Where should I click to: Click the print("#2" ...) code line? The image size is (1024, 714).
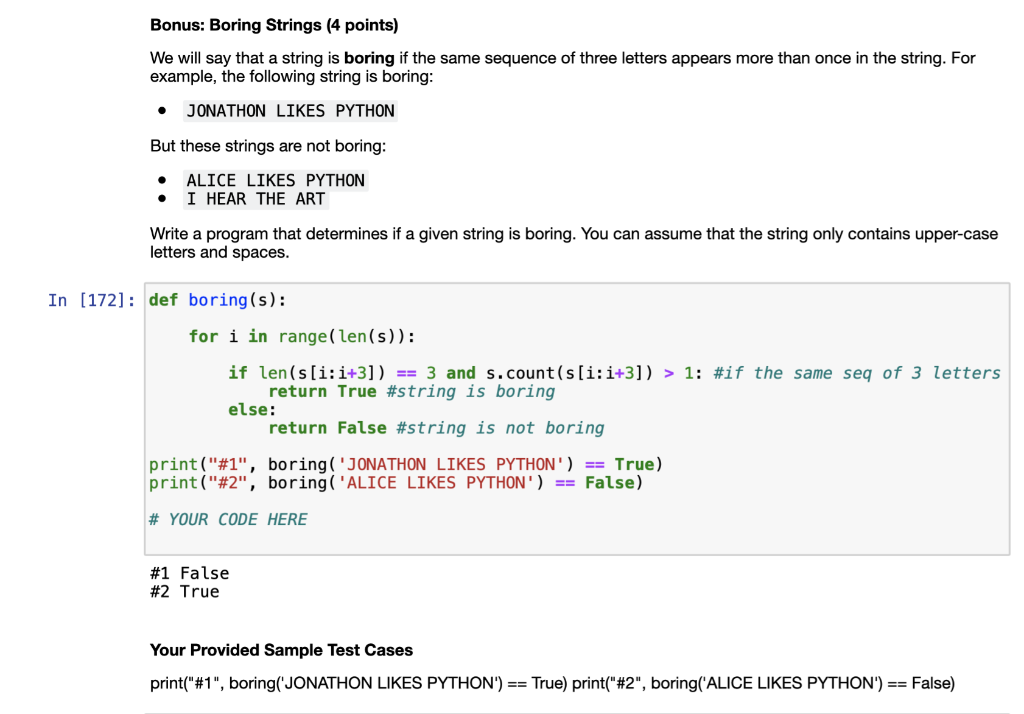[396, 483]
